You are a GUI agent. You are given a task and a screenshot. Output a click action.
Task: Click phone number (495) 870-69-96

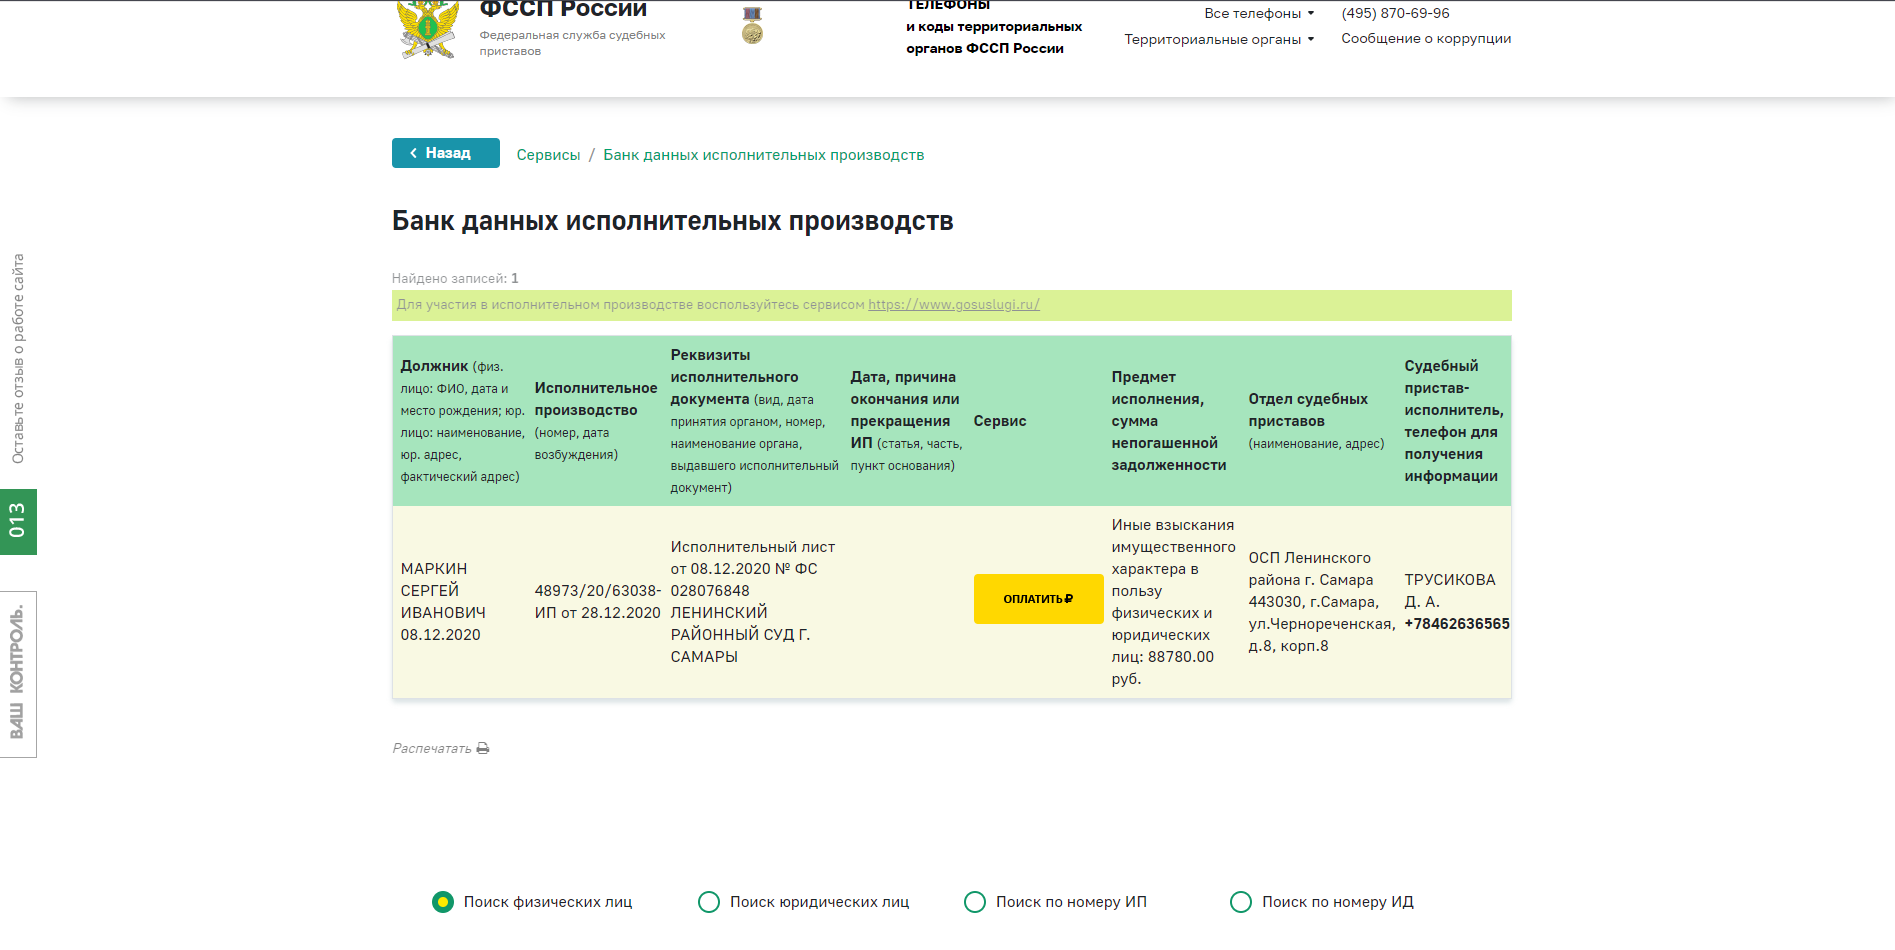(x=1395, y=13)
